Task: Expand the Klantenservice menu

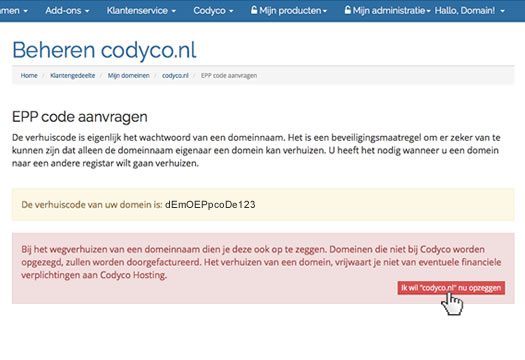Action: coord(141,11)
